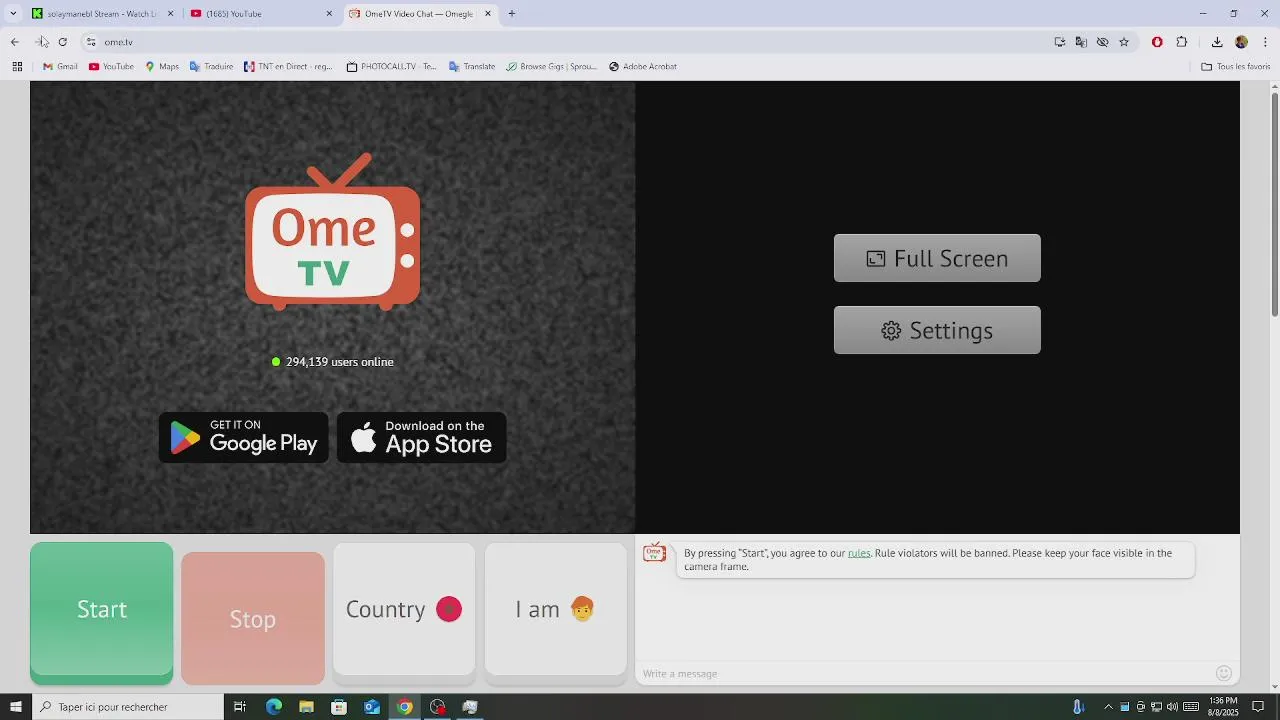Open Microsoft Store from the taskbar

point(339,707)
